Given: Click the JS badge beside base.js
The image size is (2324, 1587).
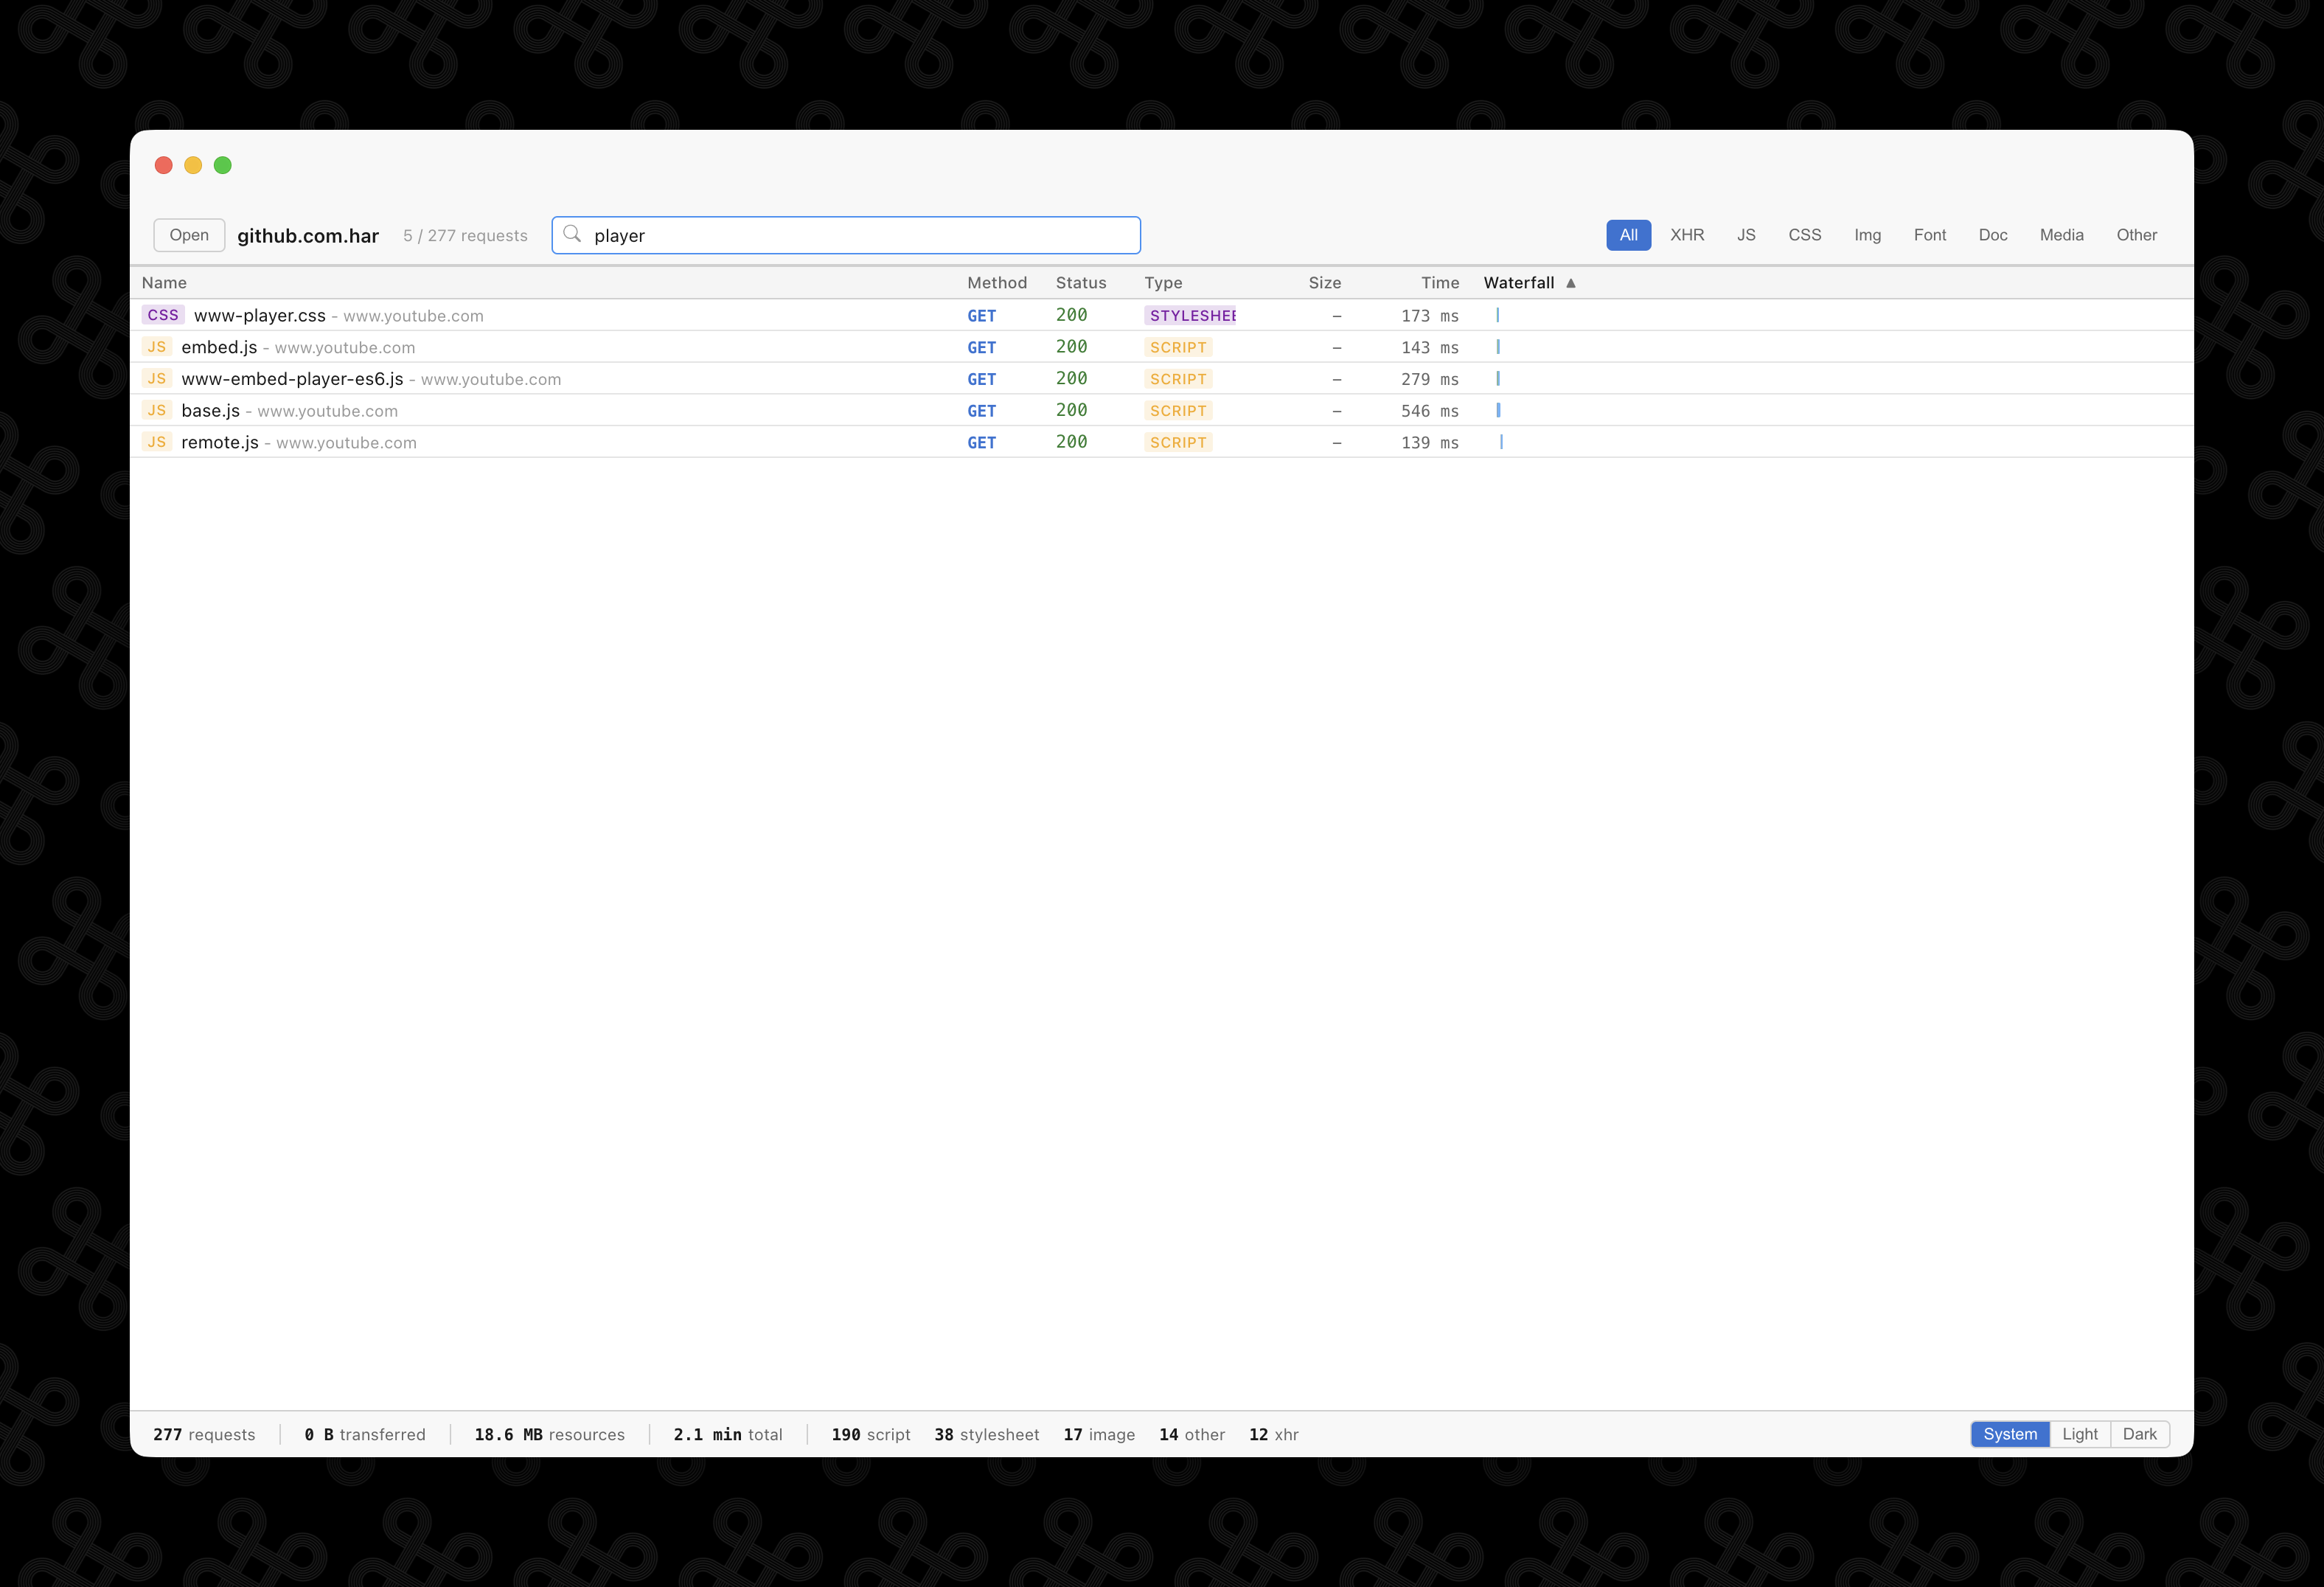Looking at the screenshot, I should click(x=157, y=410).
